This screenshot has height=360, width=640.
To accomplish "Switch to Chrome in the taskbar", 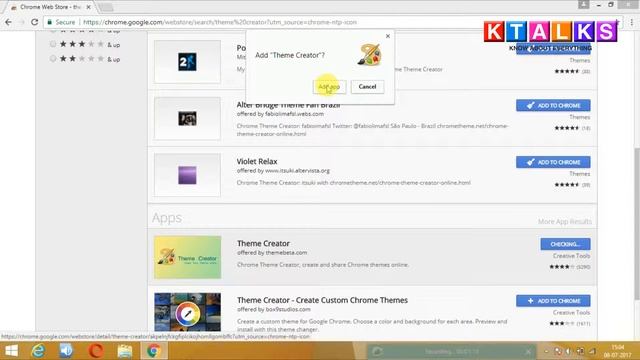I will coord(154,351).
